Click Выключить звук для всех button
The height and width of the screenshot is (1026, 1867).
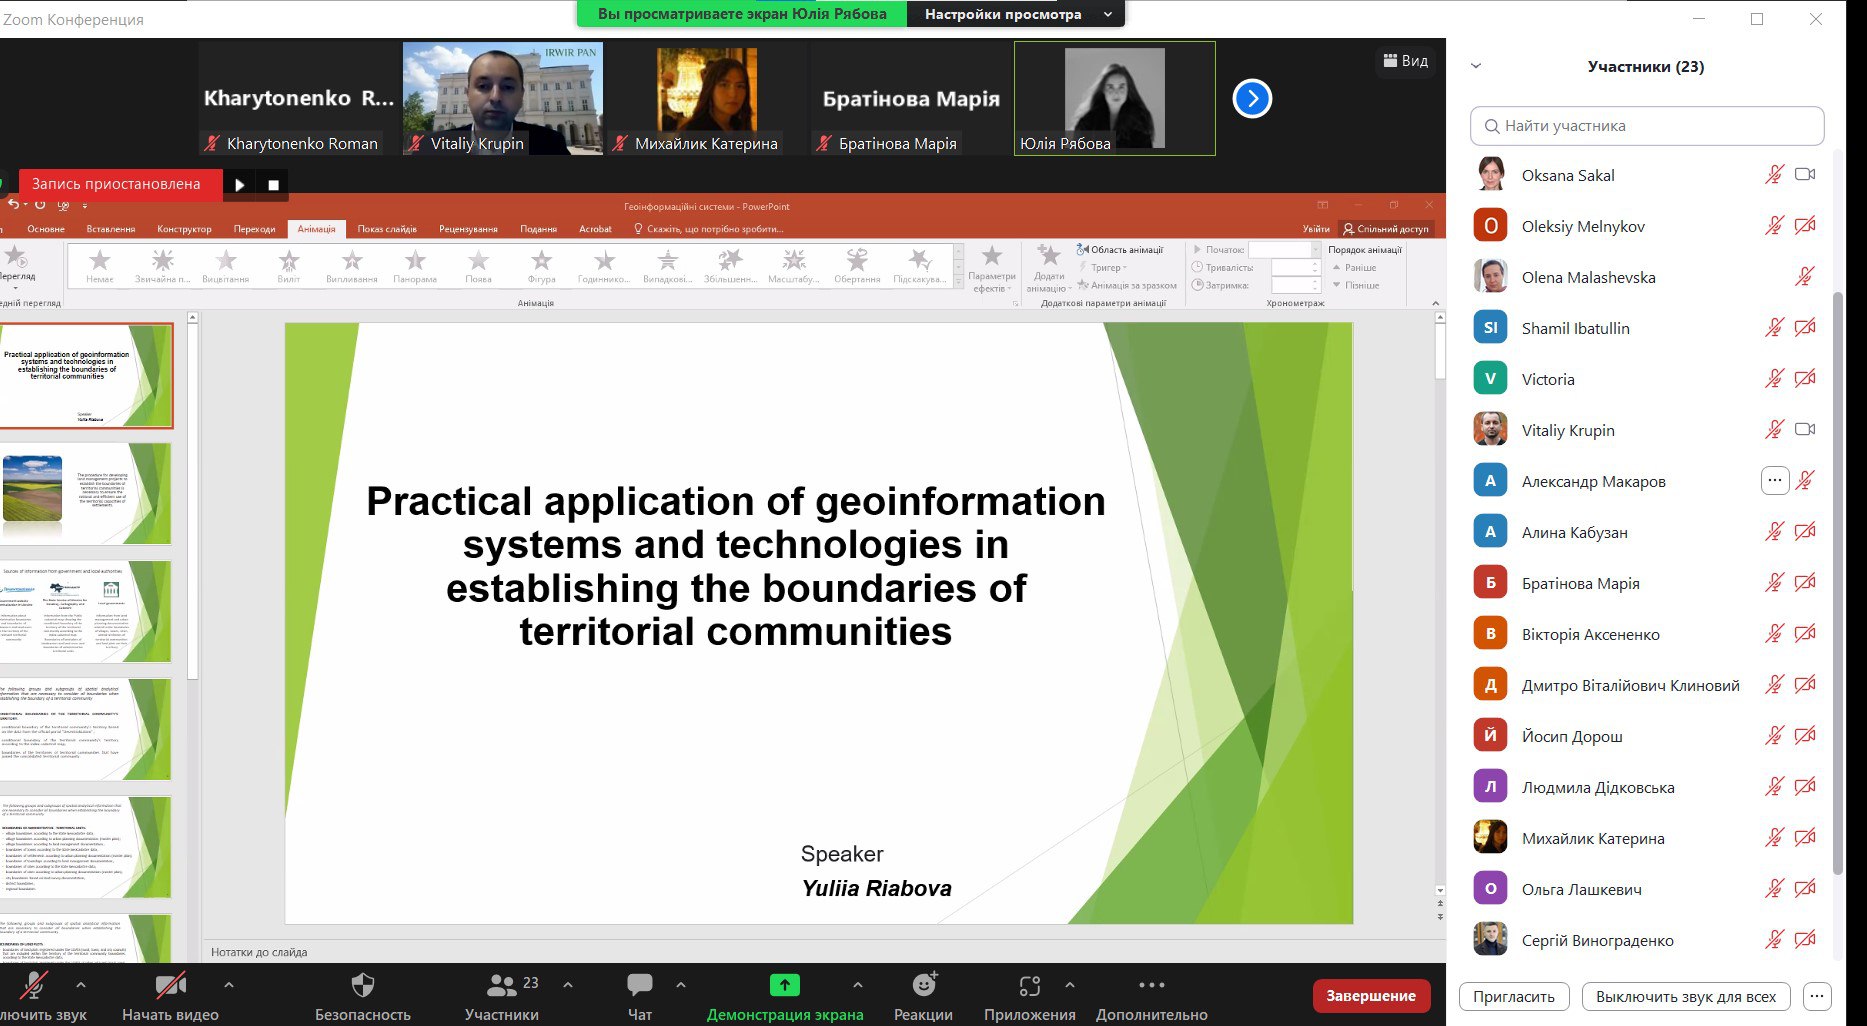[x=1686, y=996]
